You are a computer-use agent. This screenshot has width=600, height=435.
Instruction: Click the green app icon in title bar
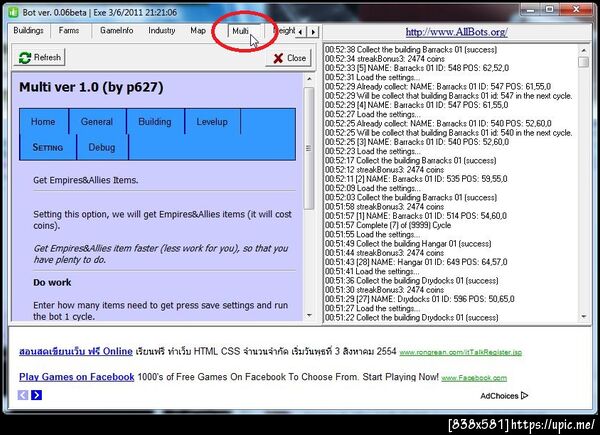pyautogui.click(x=13, y=12)
